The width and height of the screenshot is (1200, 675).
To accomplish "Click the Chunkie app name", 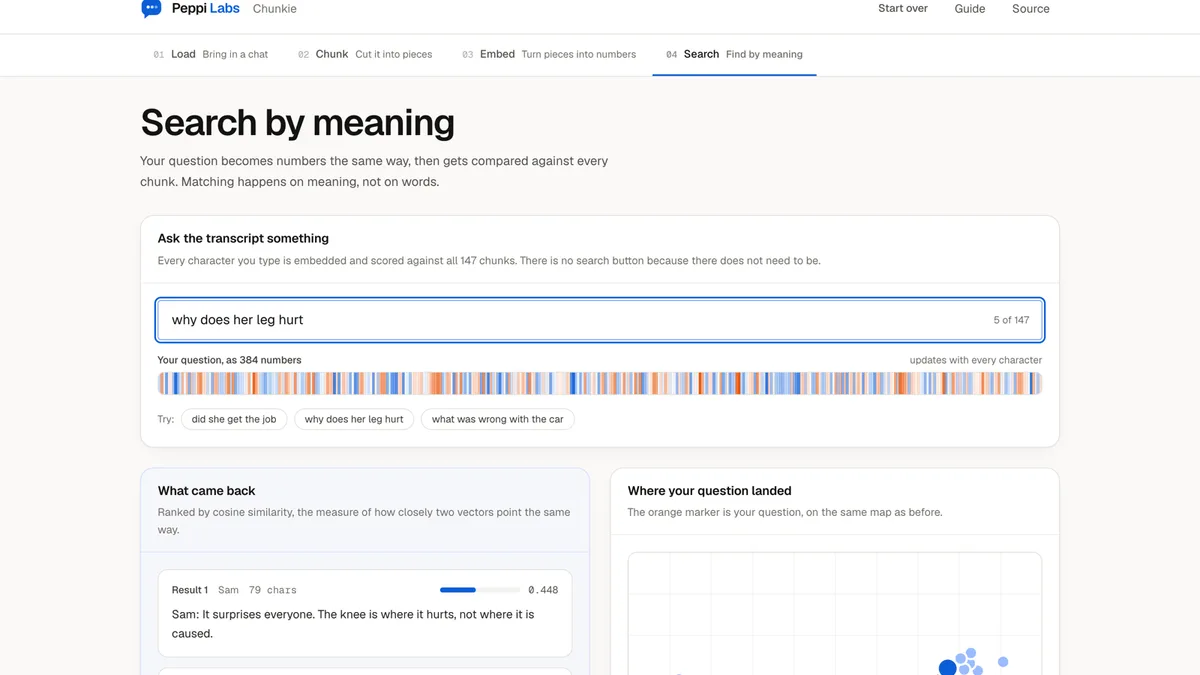I will tap(275, 9).
